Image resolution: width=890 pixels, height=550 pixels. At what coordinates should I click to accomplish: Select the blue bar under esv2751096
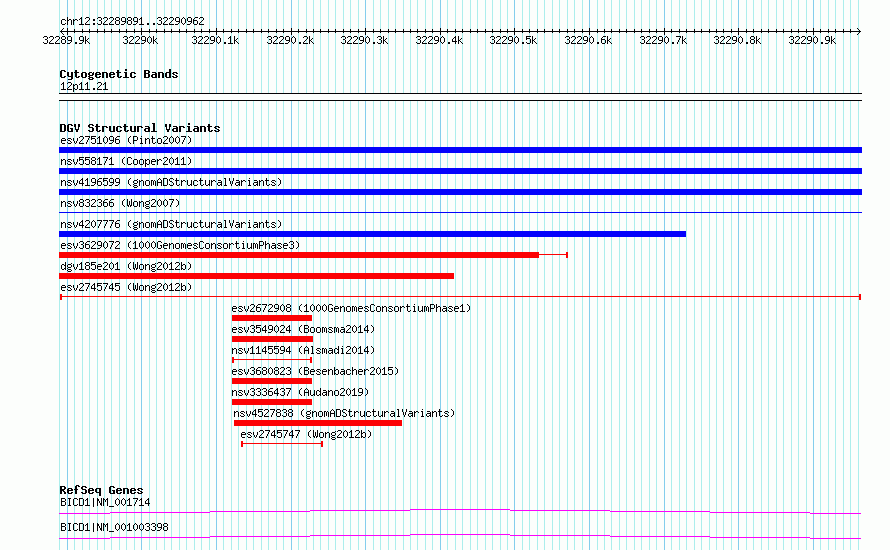pyautogui.click(x=460, y=150)
